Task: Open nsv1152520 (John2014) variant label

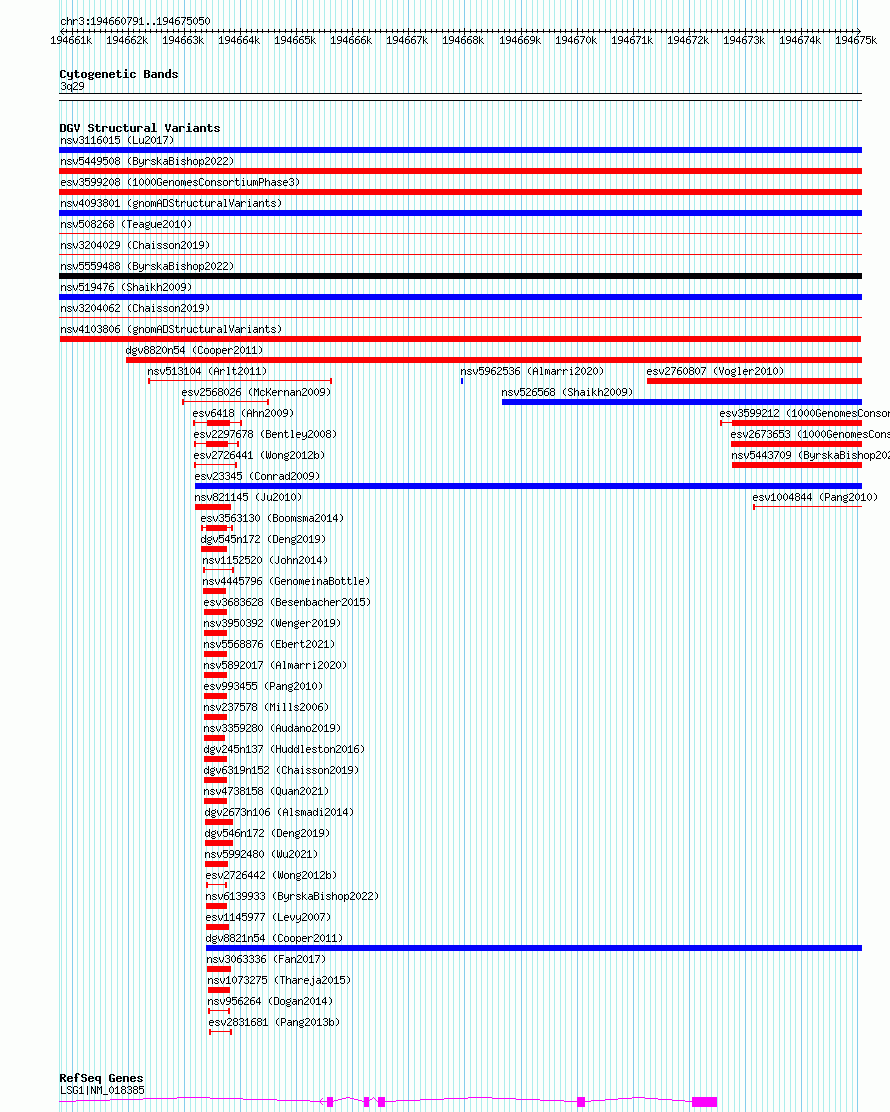Action: coord(265,560)
